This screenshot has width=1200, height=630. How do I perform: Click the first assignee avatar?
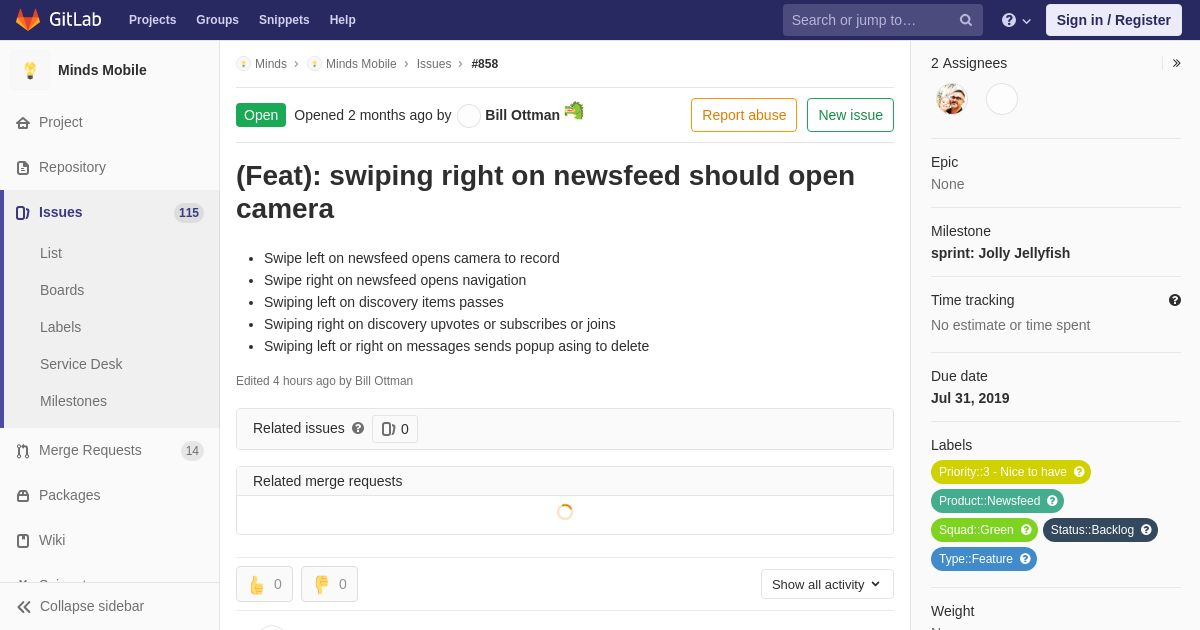coord(952,99)
